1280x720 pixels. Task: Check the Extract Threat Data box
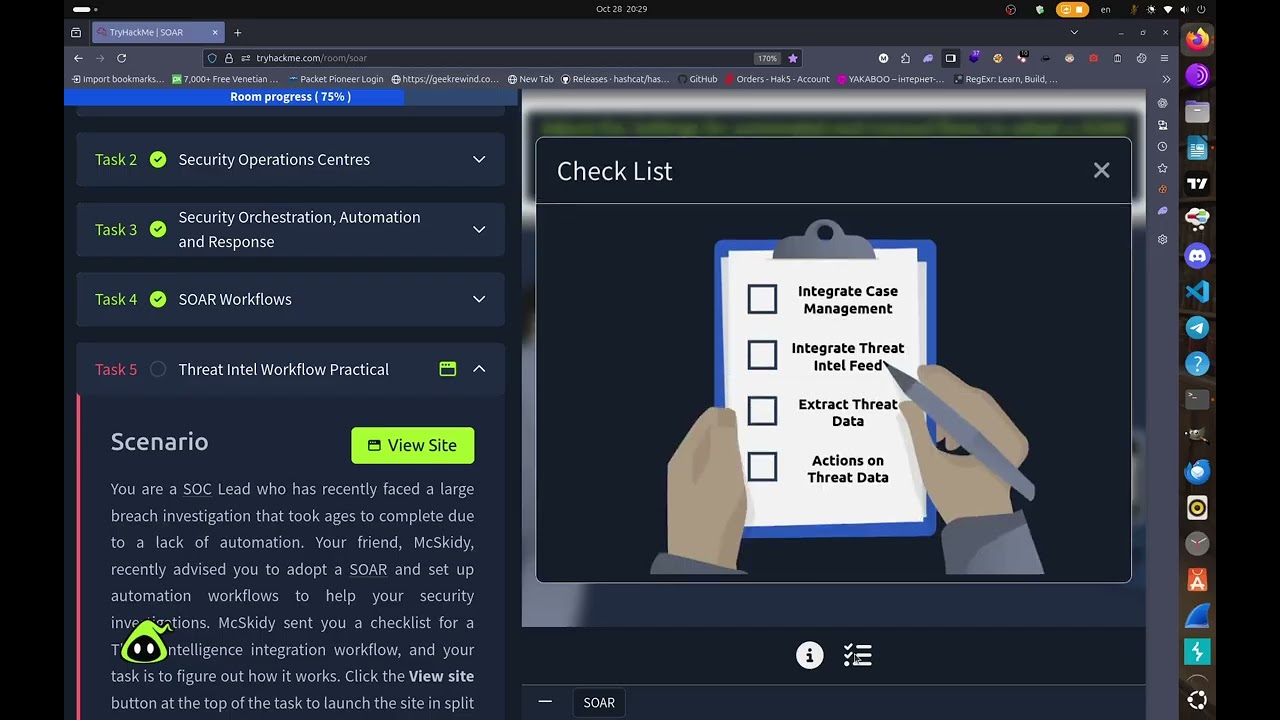(x=762, y=411)
